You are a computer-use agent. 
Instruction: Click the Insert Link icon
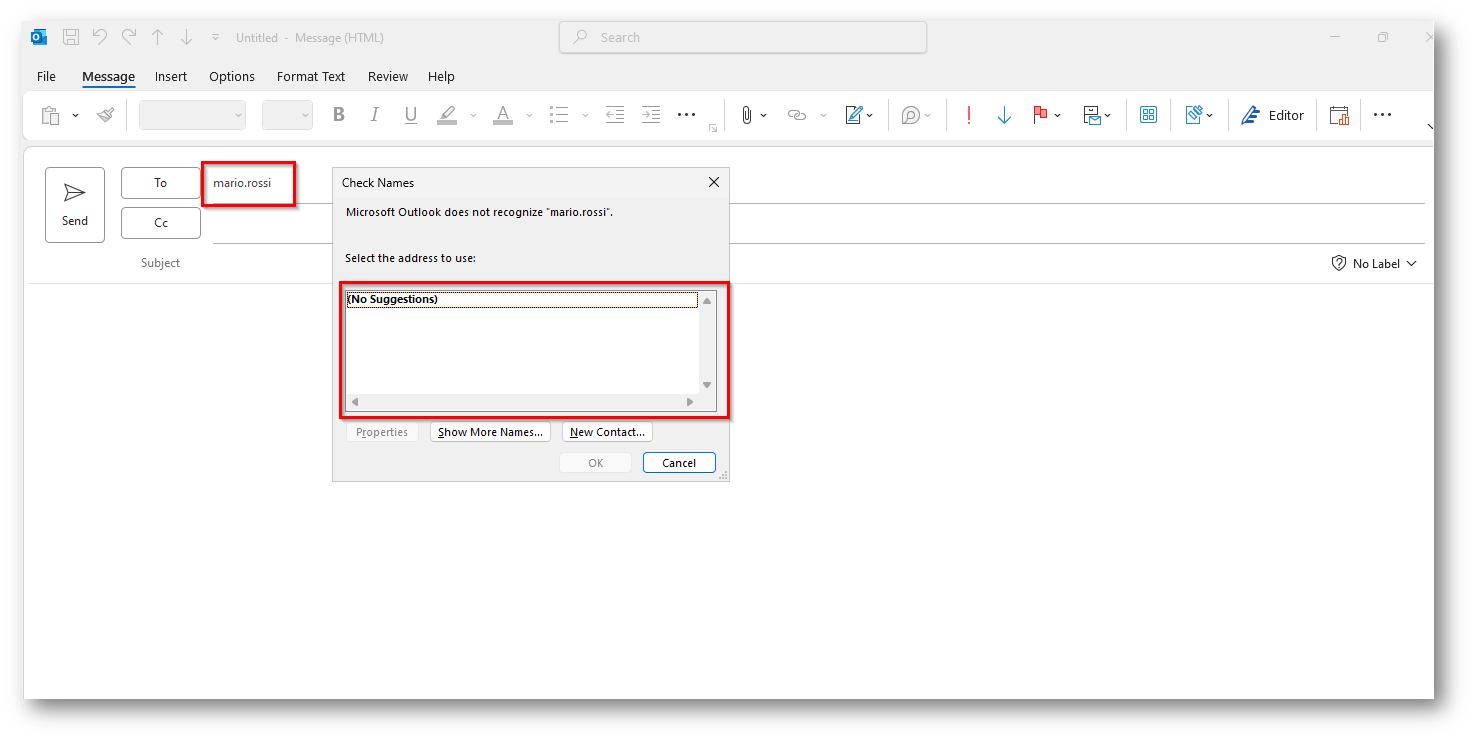[x=797, y=115]
